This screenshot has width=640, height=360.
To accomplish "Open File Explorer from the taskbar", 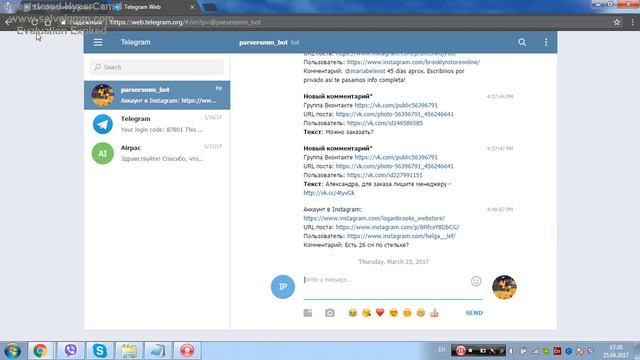I will coord(129,351).
